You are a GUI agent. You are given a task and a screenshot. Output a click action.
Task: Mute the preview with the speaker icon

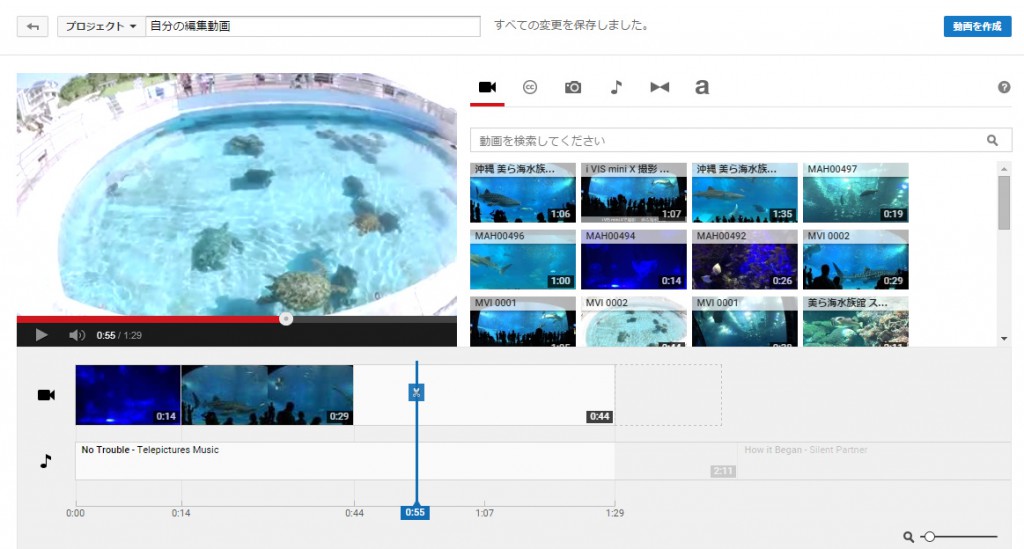[76, 335]
